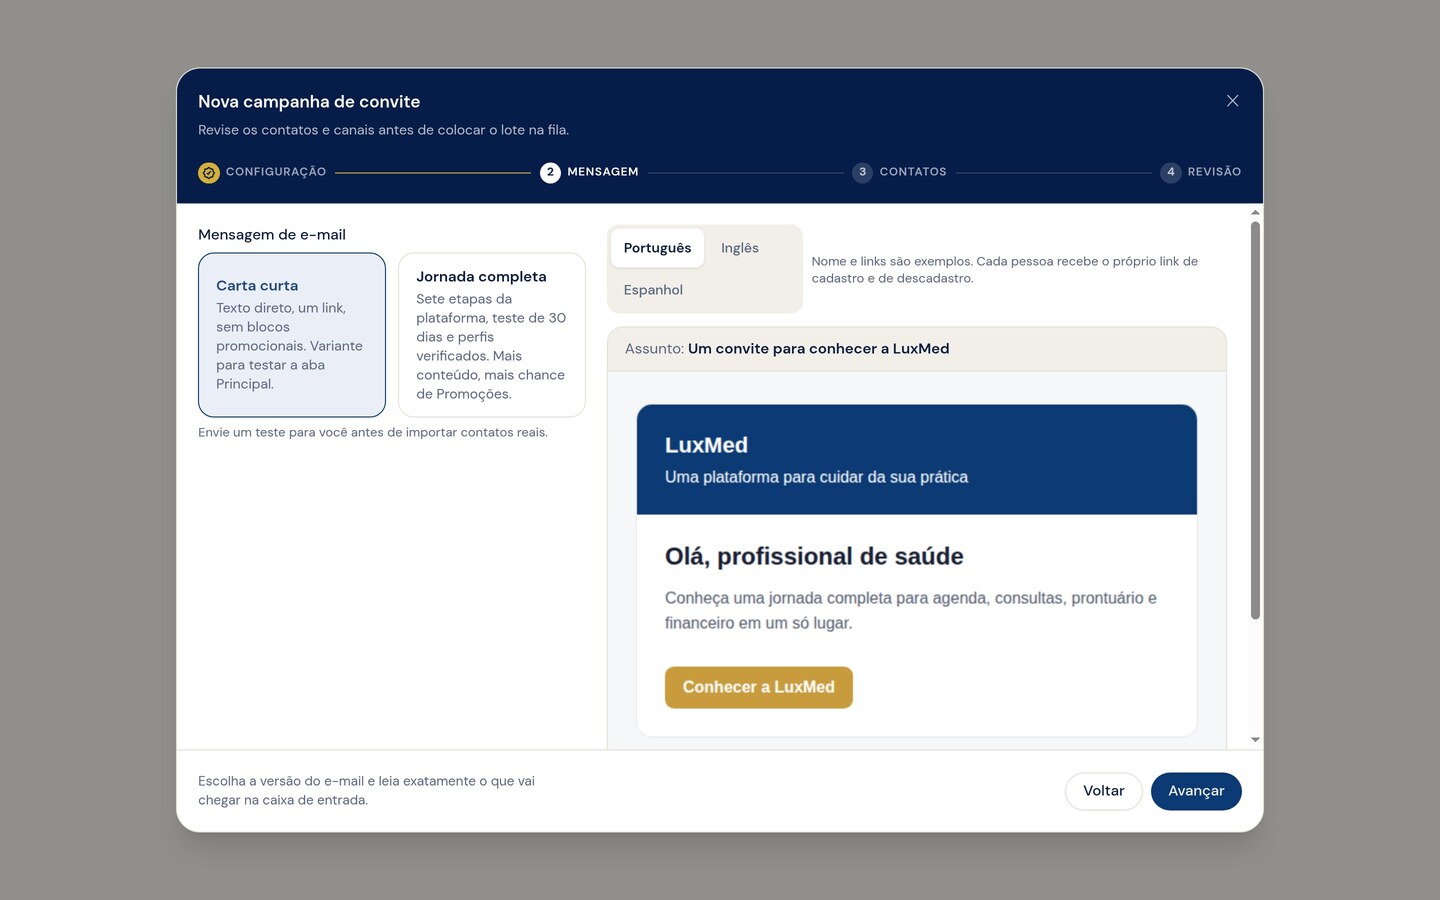
Task: Click the 'Conheça uma jornada completa' paragraph
Action: (x=911, y=610)
